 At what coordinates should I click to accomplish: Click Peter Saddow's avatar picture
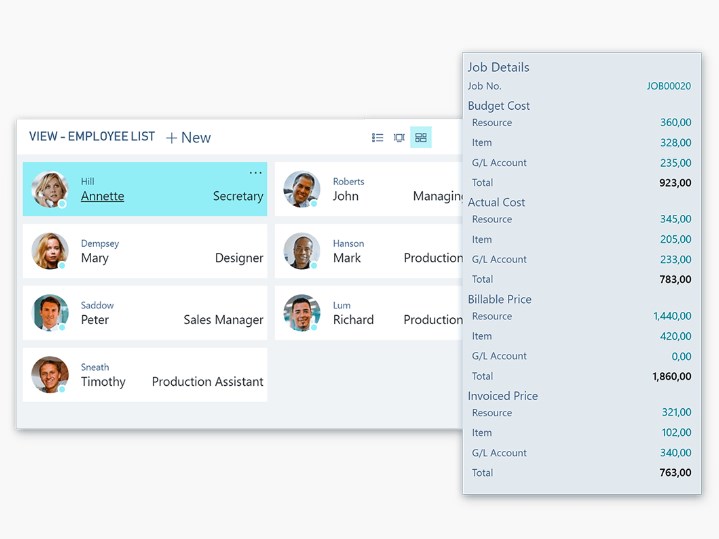pos(49,313)
